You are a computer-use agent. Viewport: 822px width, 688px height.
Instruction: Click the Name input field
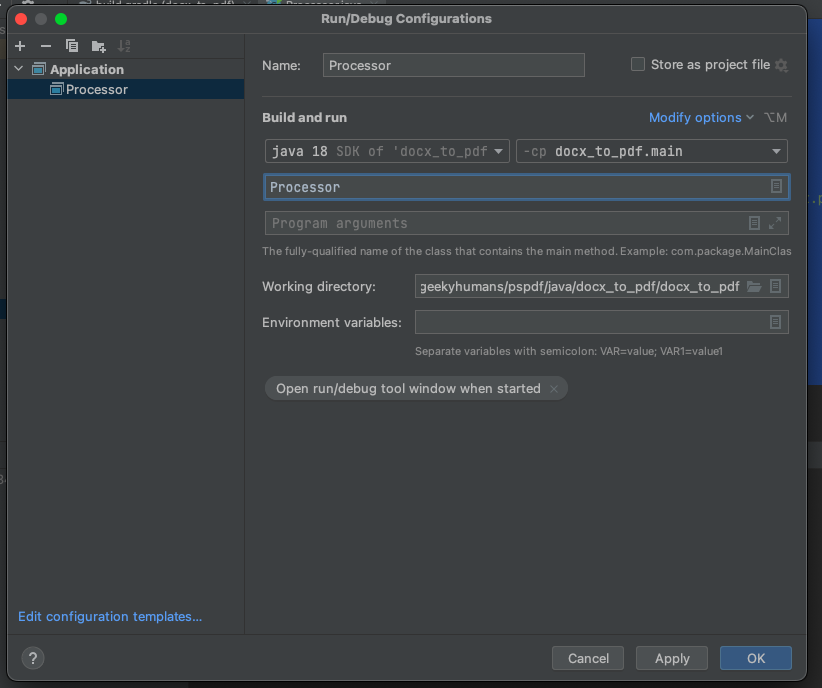[453, 65]
